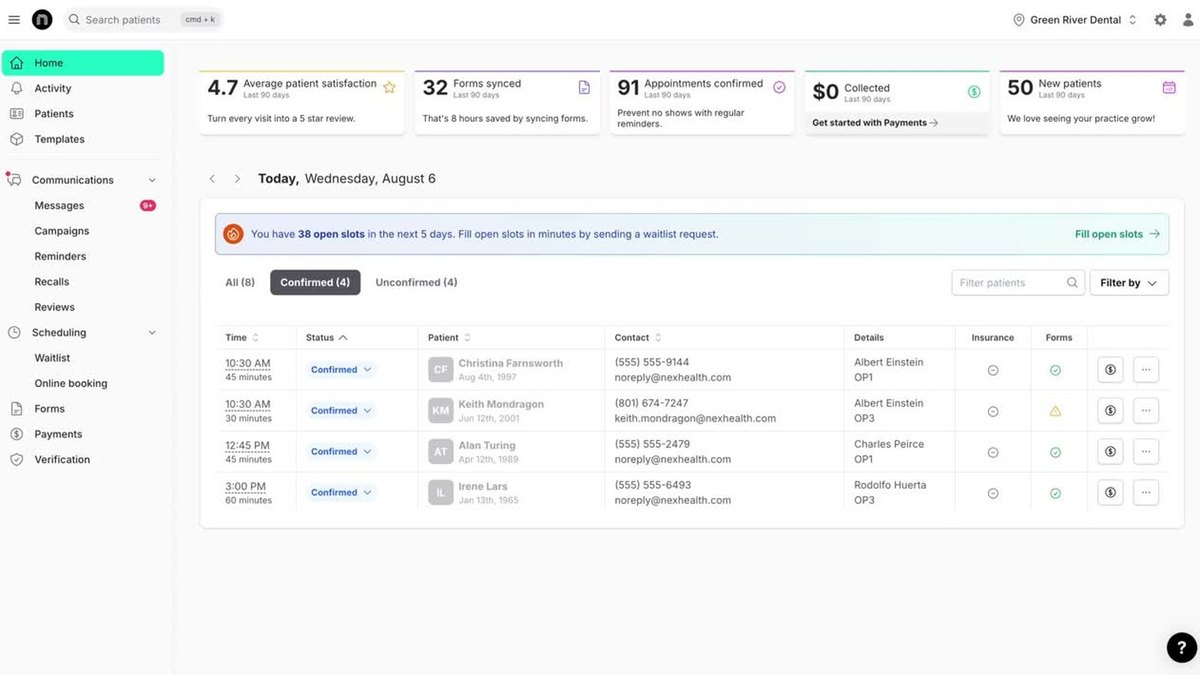
Task: Open the user profile icon
Action: [1188, 20]
